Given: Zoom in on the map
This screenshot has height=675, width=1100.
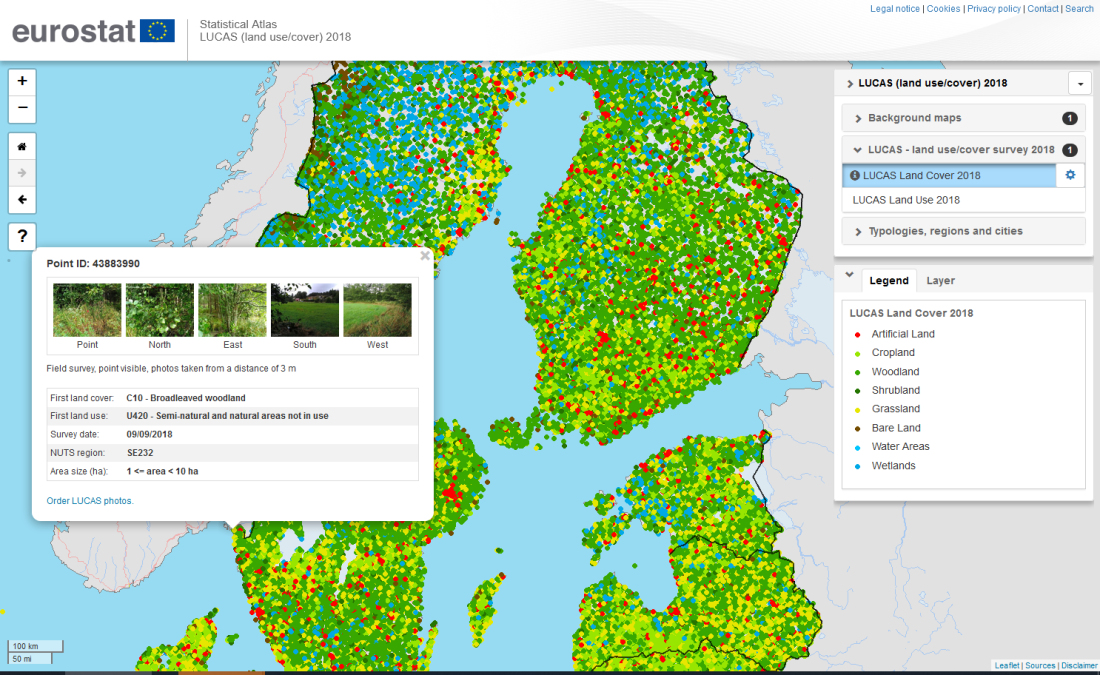Looking at the screenshot, I should pos(22,81).
